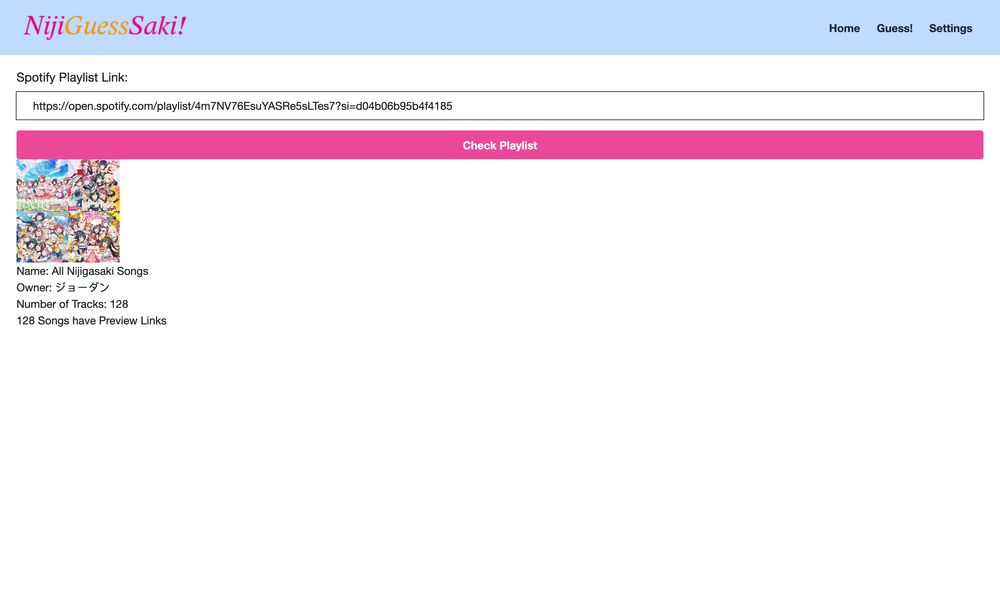Click the "Spotify Playlist Link:" label
This screenshot has height=591, width=1000.
[x=72, y=77]
